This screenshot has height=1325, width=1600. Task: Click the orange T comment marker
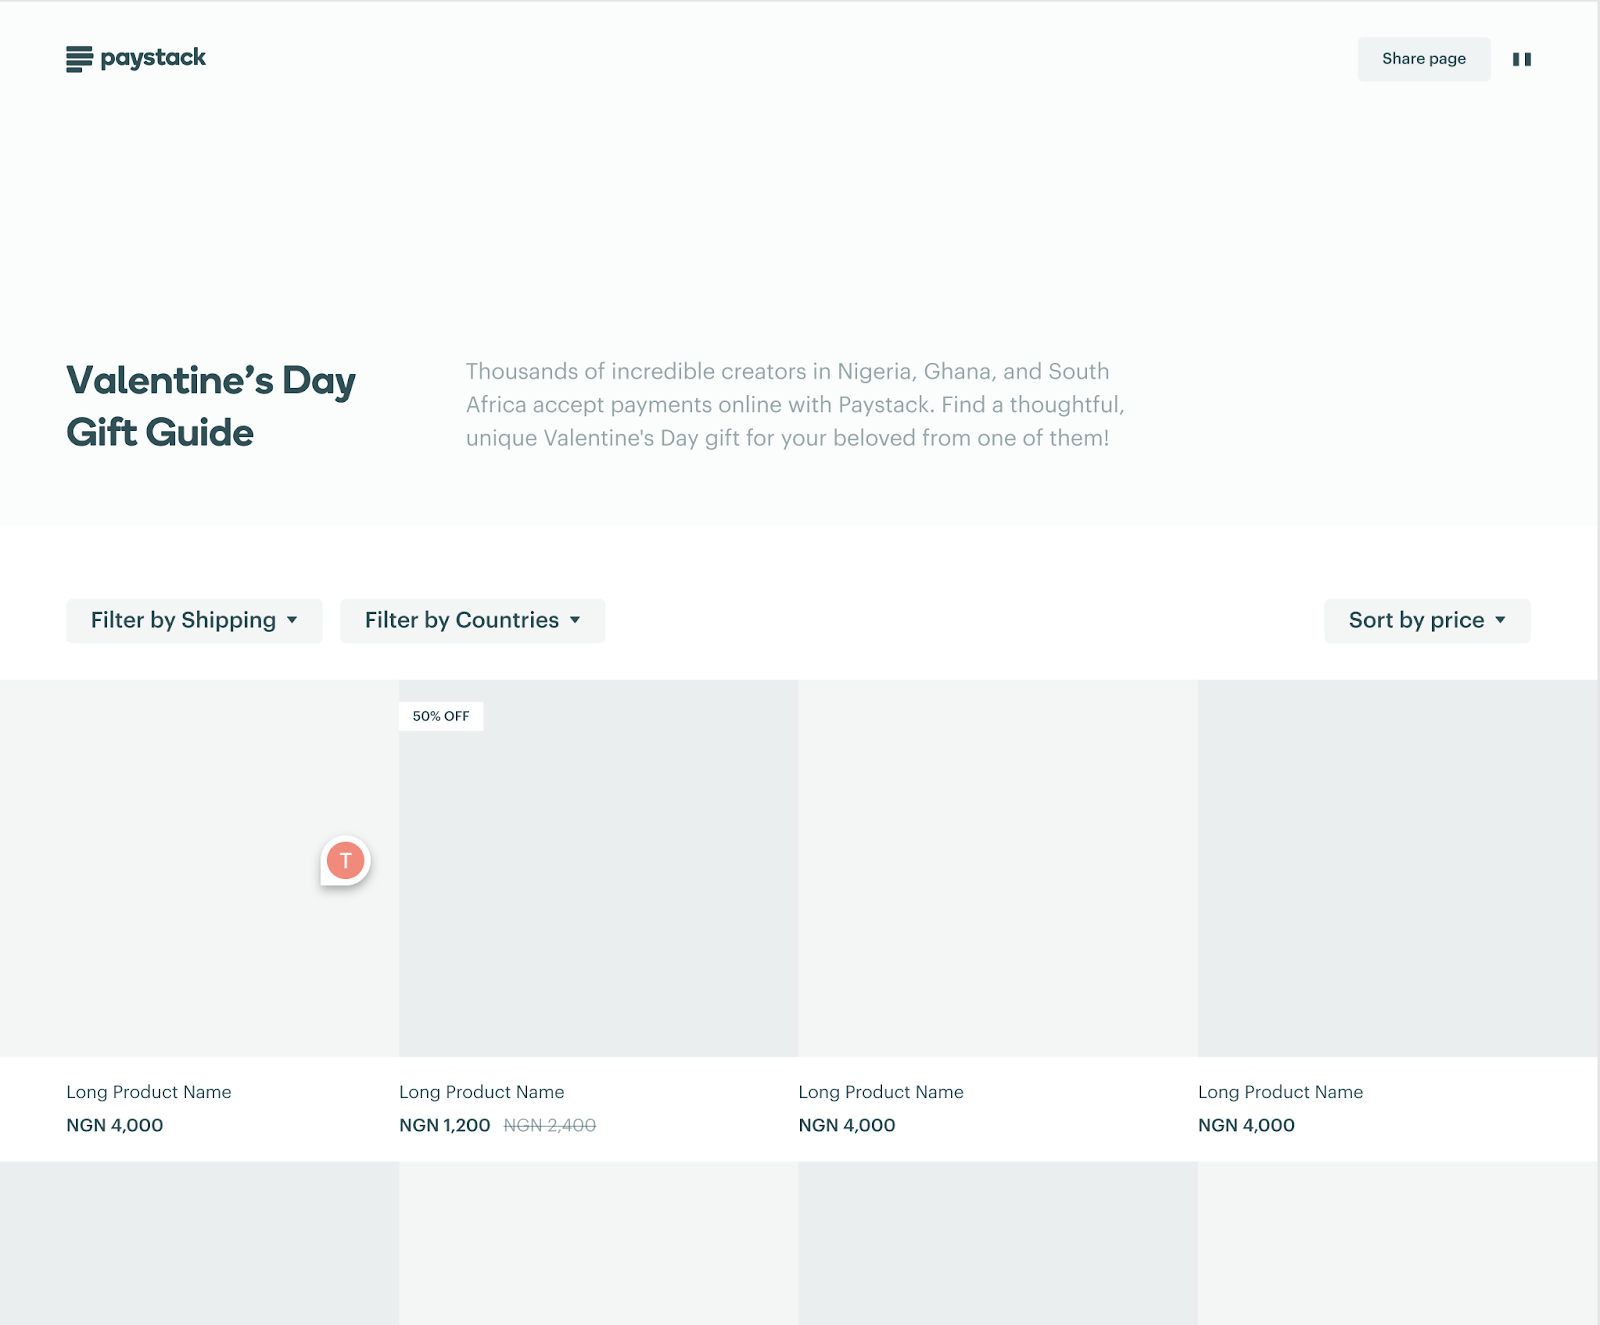(x=345, y=861)
